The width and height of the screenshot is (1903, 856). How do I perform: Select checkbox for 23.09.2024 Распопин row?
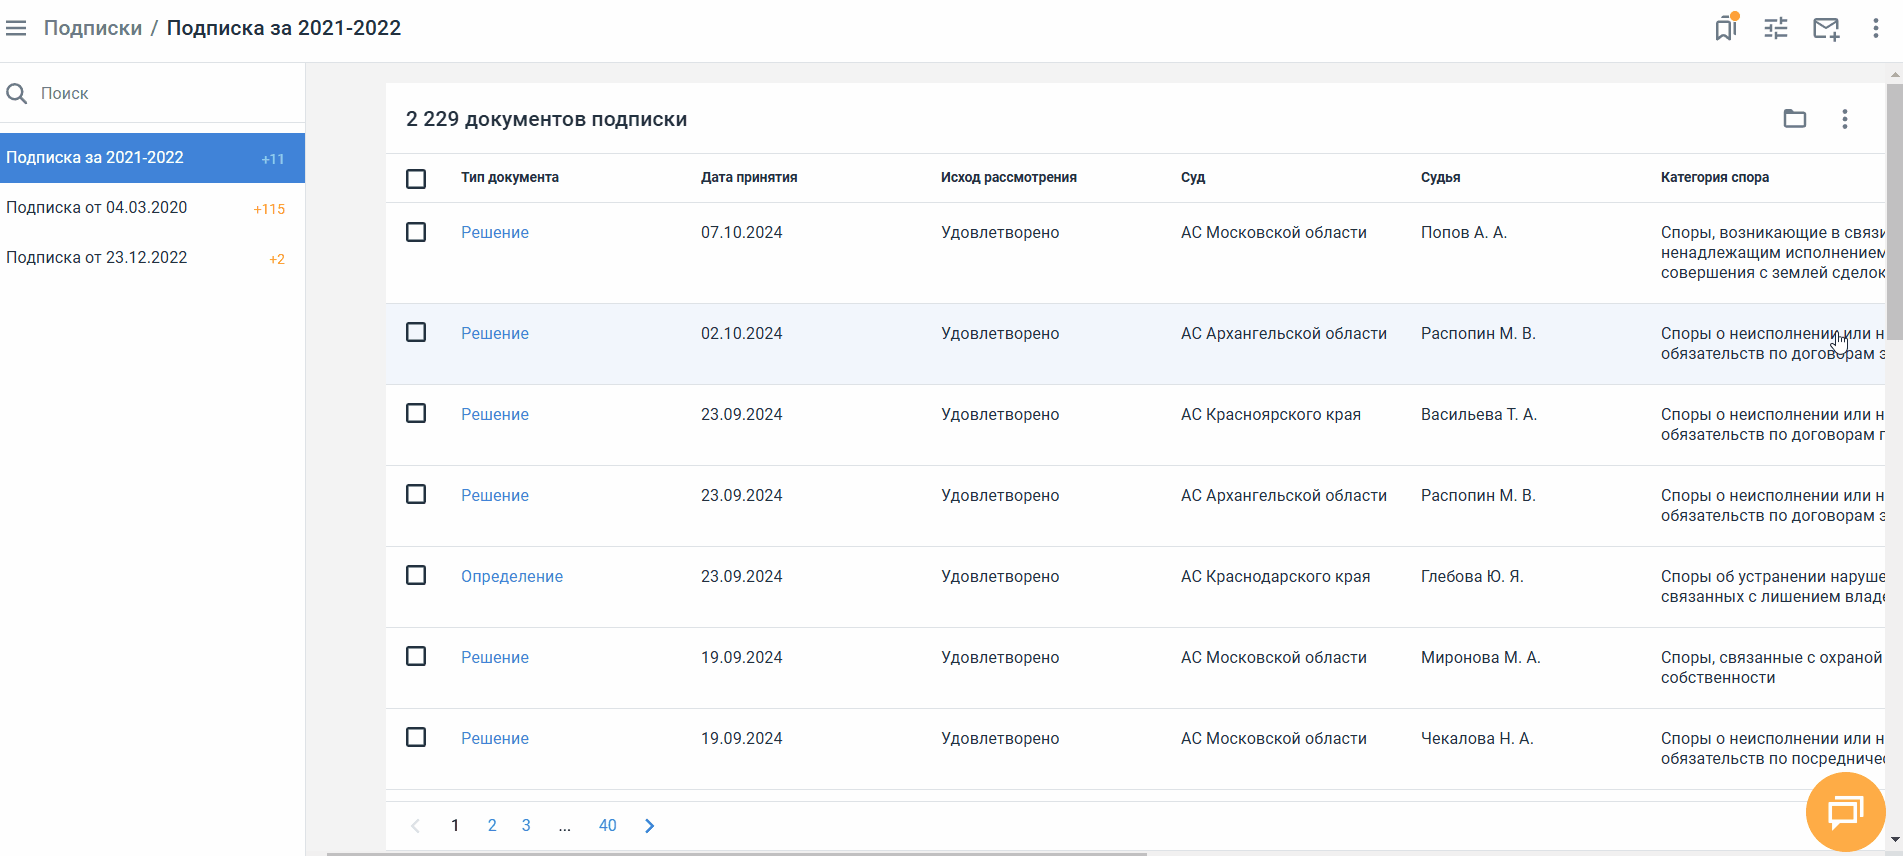coord(416,494)
